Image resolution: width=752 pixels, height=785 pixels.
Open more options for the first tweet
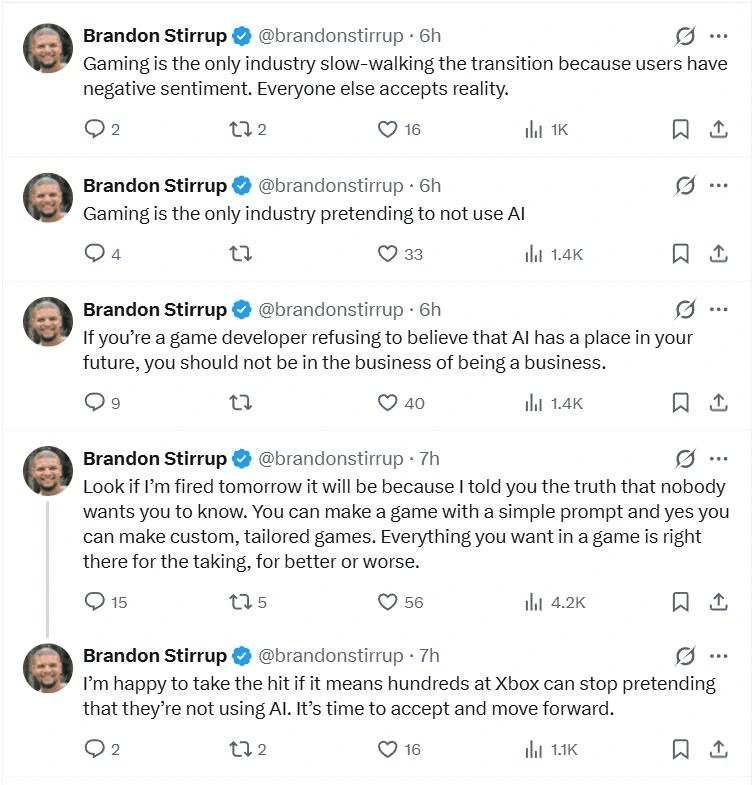tap(718, 36)
